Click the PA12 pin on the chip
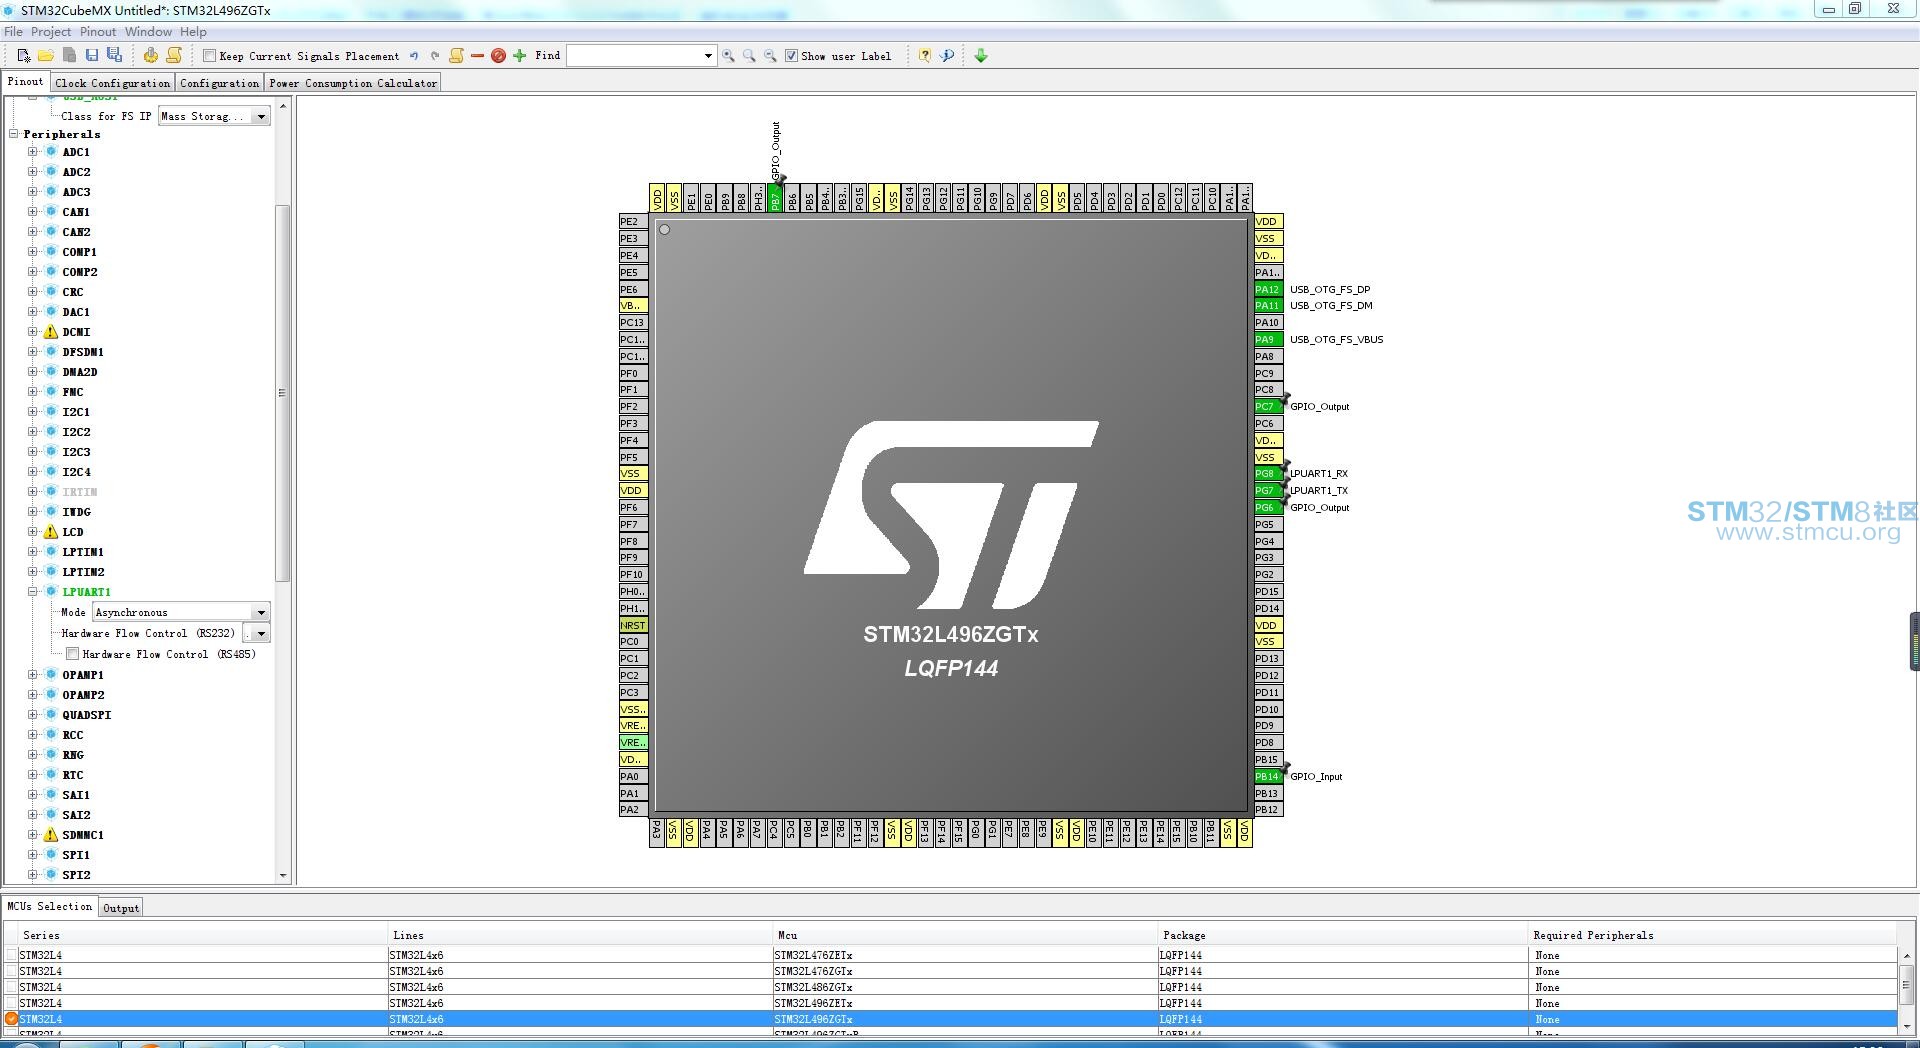The height and width of the screenshot is (1048, 1920). click(1267, 289)
